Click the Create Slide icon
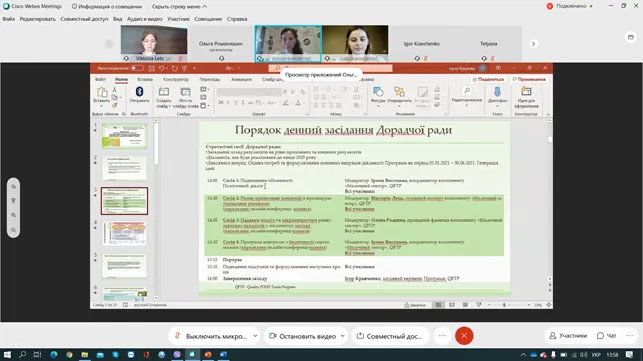This screenshot has height=361, width=643. (x=164, y=92)
